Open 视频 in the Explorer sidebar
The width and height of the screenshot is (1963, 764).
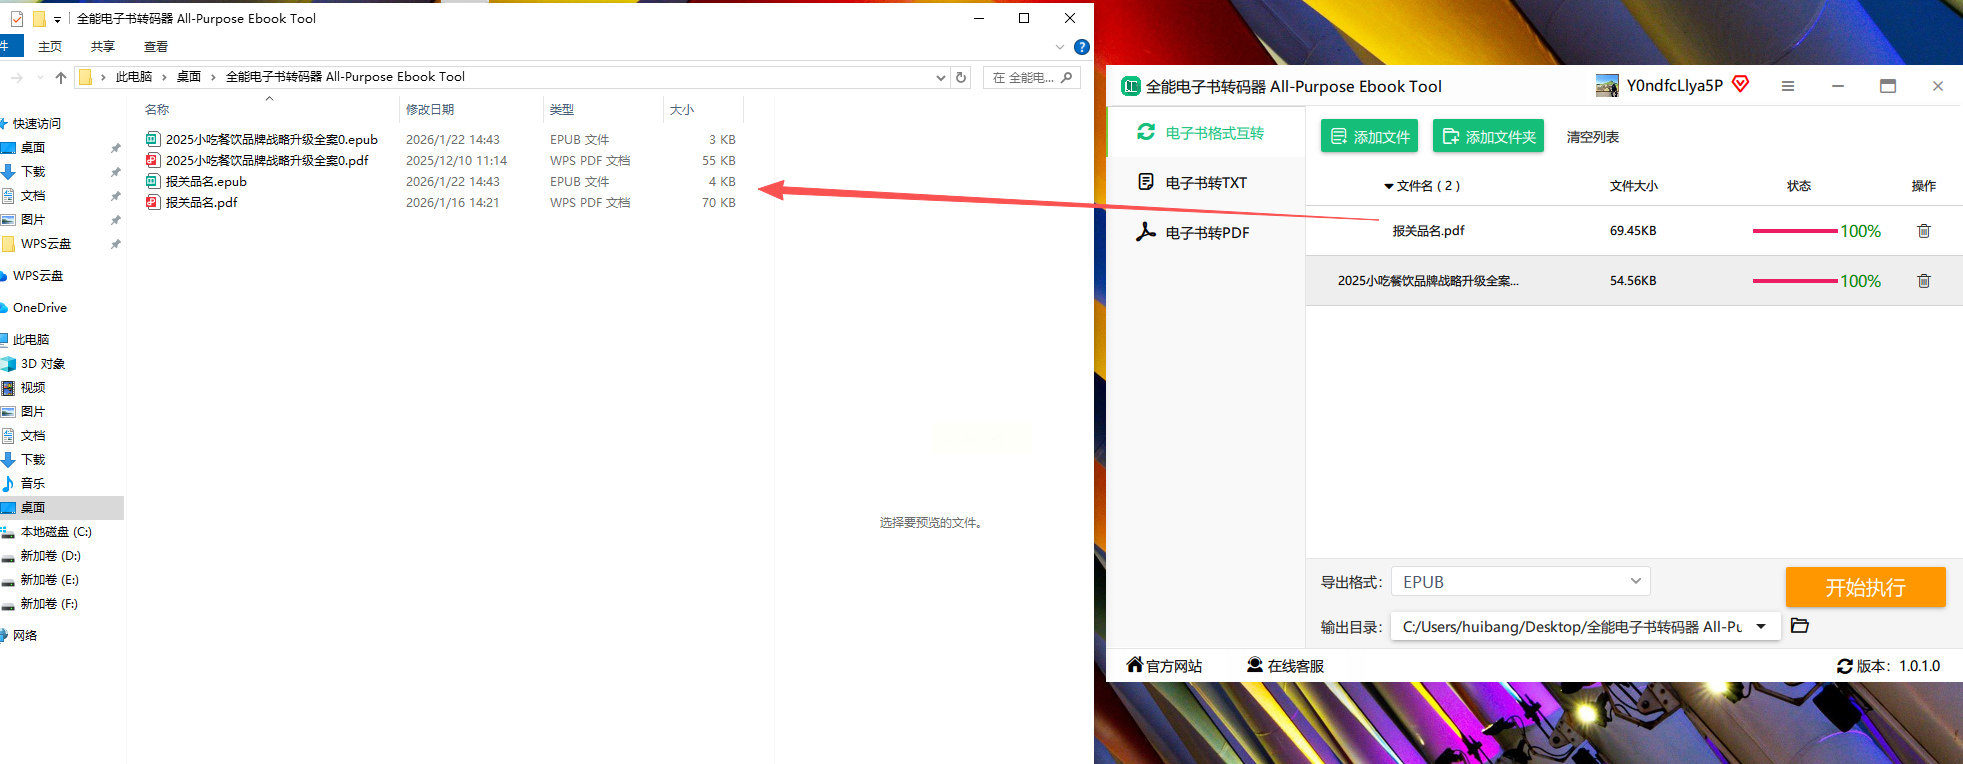[33, 388]
